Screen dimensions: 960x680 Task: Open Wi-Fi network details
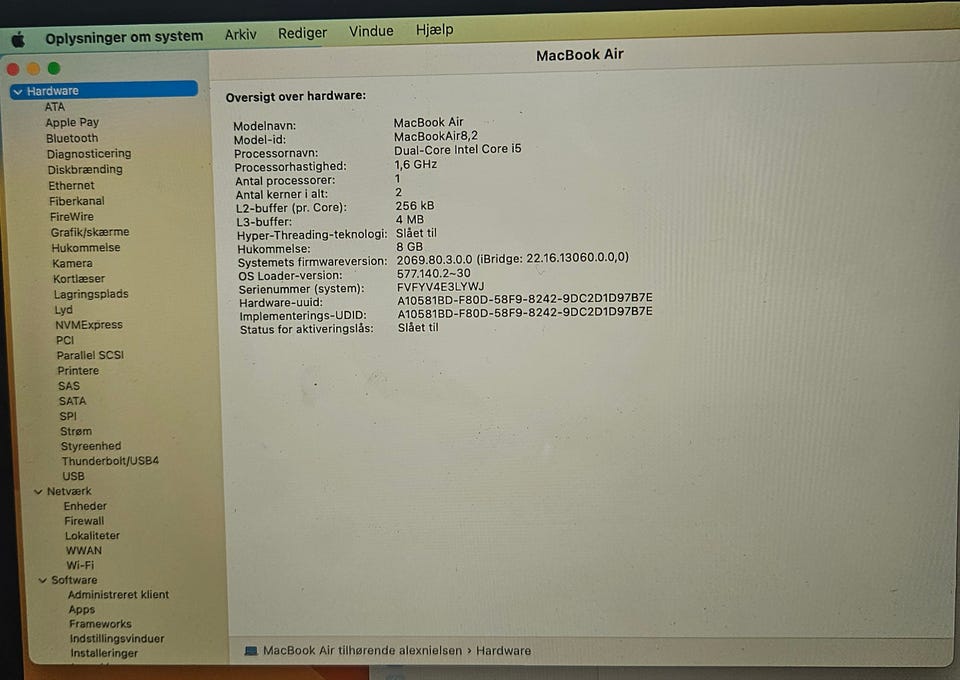click(80, 565)
